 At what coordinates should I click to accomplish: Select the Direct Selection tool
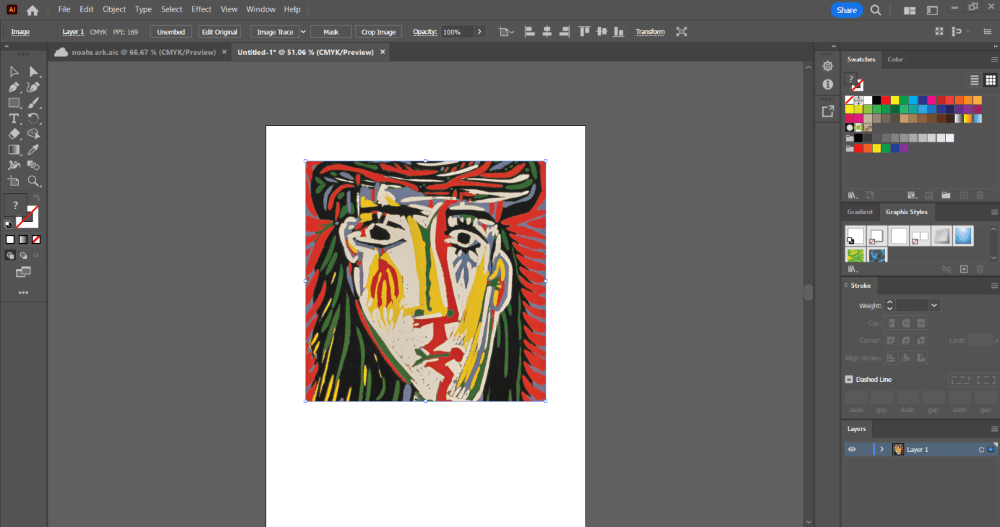coord(34,71)
